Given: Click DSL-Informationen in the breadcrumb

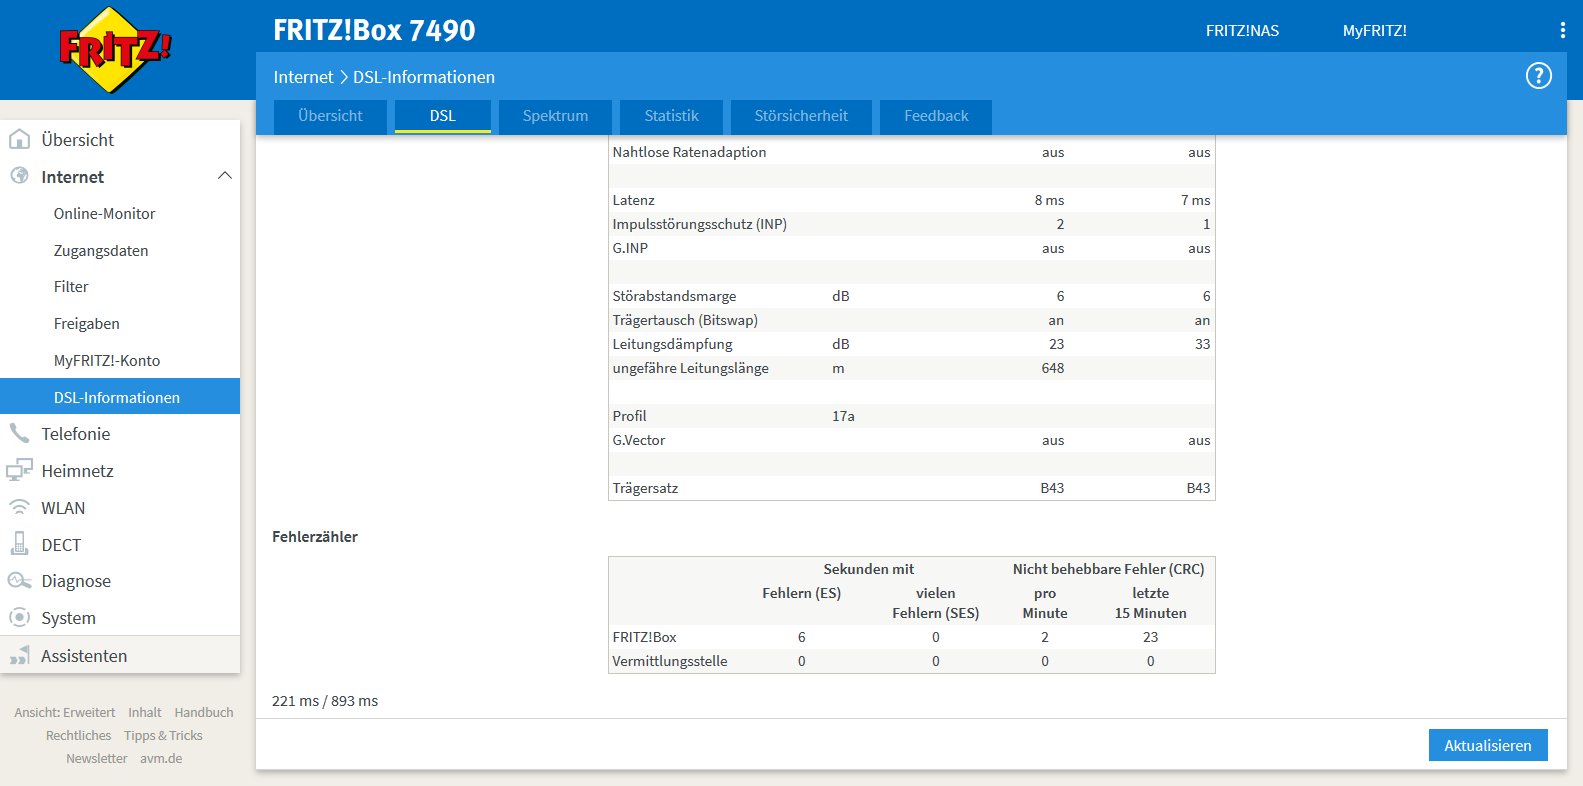Looking at the screenshot, I should tap(424, 77).
